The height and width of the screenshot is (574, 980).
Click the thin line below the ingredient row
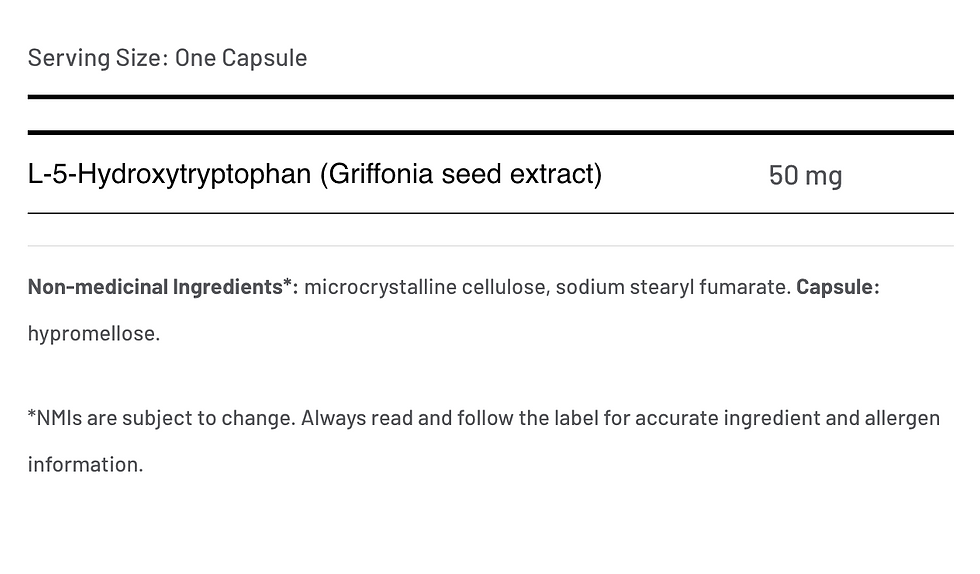490,213
